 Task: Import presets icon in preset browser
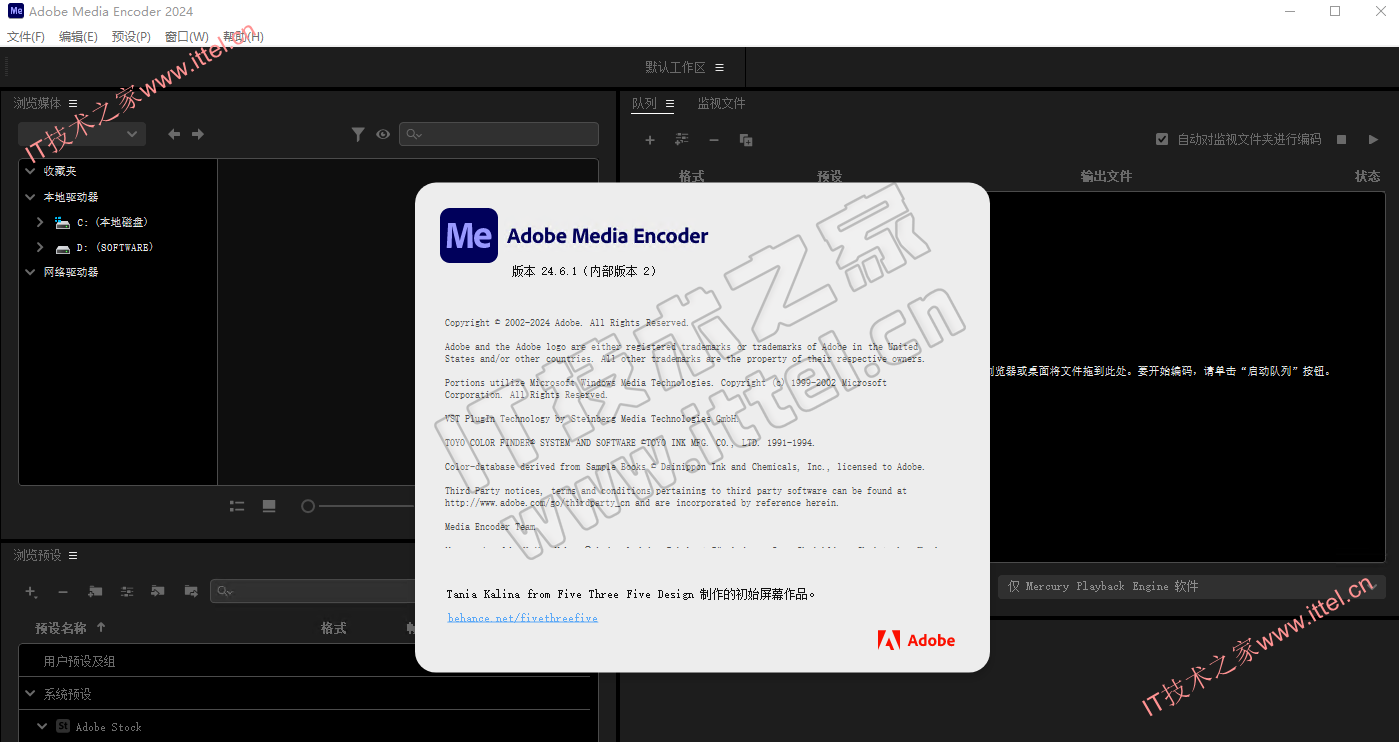click(x=158, y=592)
